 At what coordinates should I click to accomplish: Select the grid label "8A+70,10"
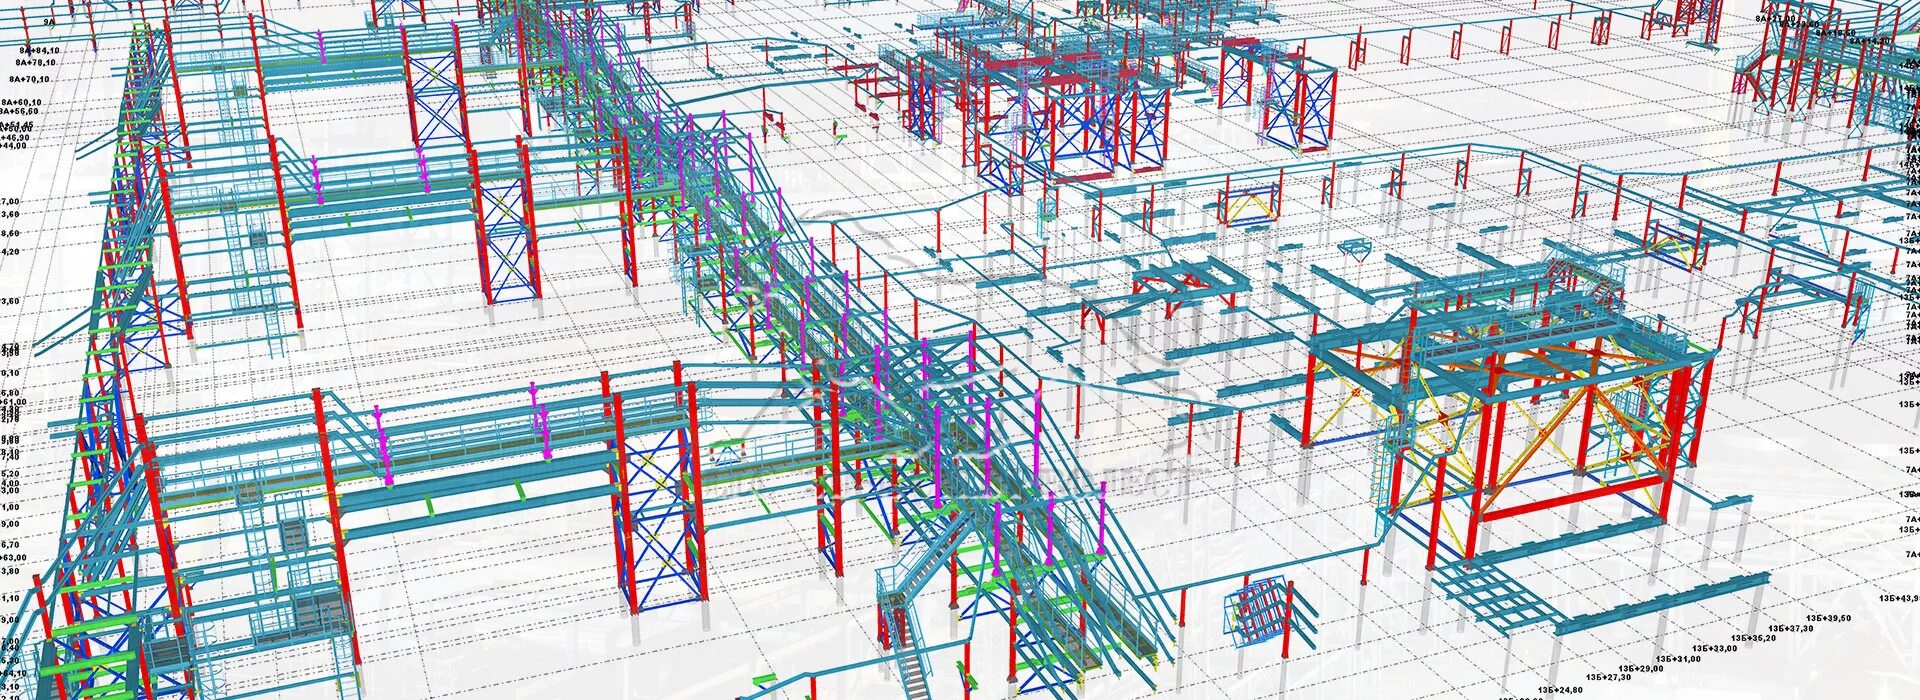coord(29,79)
